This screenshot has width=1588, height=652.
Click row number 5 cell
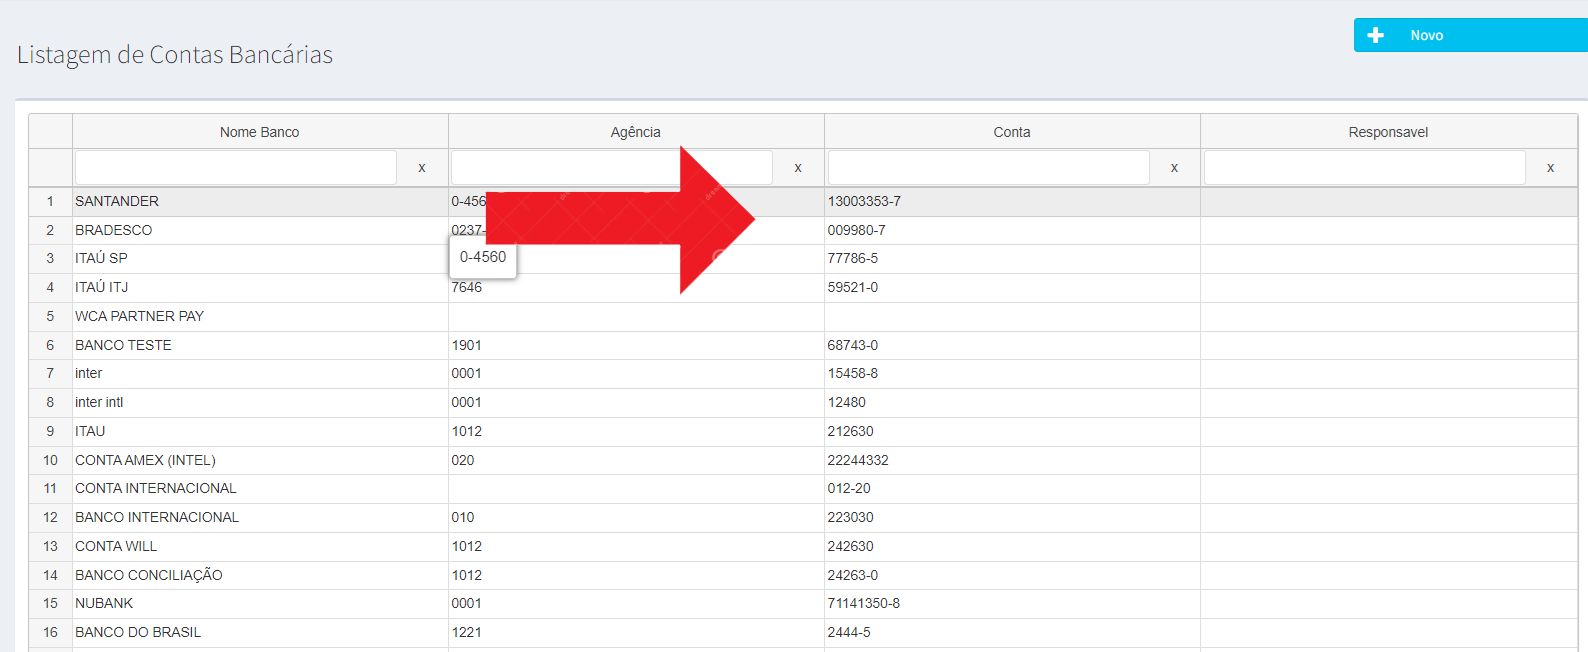[50, 316]
